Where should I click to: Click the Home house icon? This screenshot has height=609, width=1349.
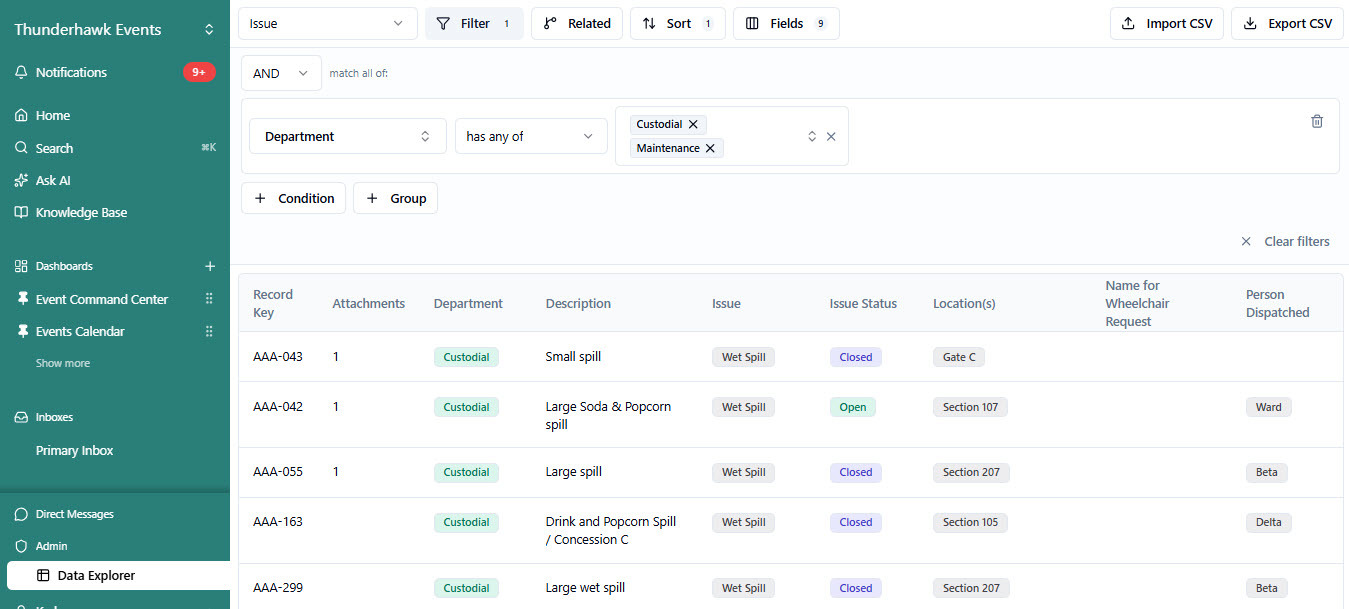[21, 115]
